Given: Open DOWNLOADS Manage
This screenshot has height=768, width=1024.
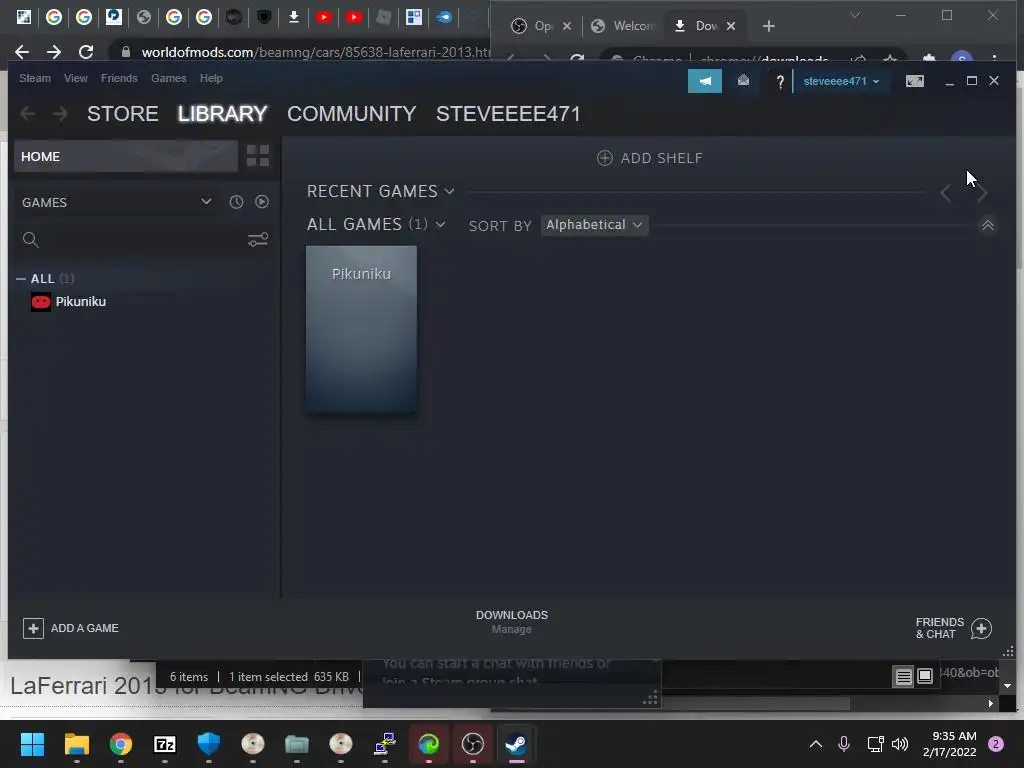Looking at the screenshot, I should [512, 622].
